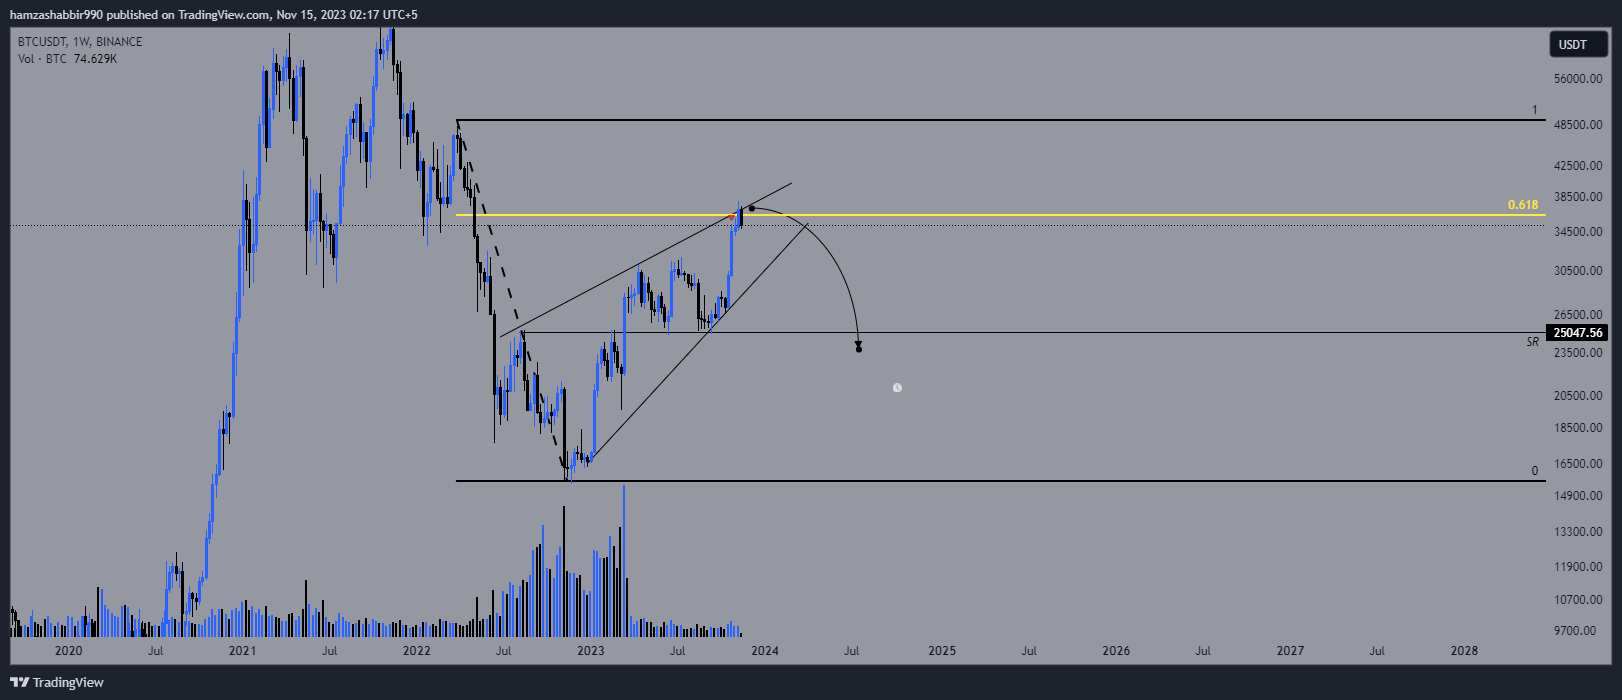Click the Vol · BTC 74.629K indicator label

(x=67, y=59)
